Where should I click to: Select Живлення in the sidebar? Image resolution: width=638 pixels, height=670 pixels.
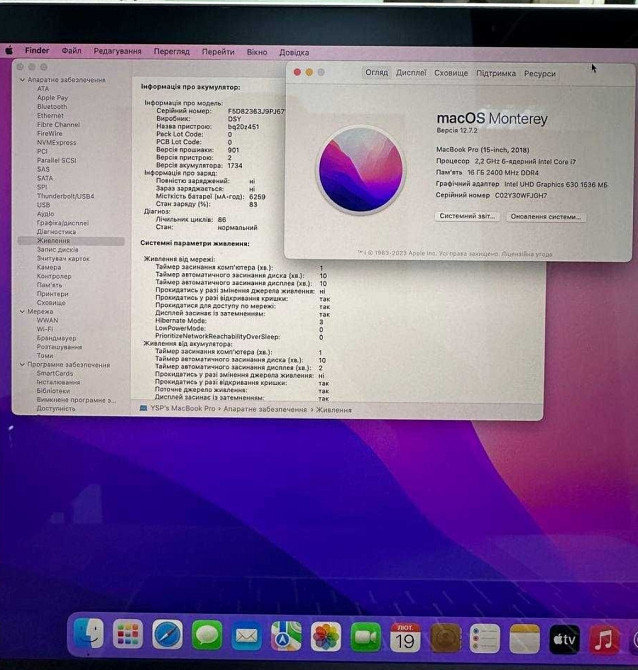click(x=71, y=241)
